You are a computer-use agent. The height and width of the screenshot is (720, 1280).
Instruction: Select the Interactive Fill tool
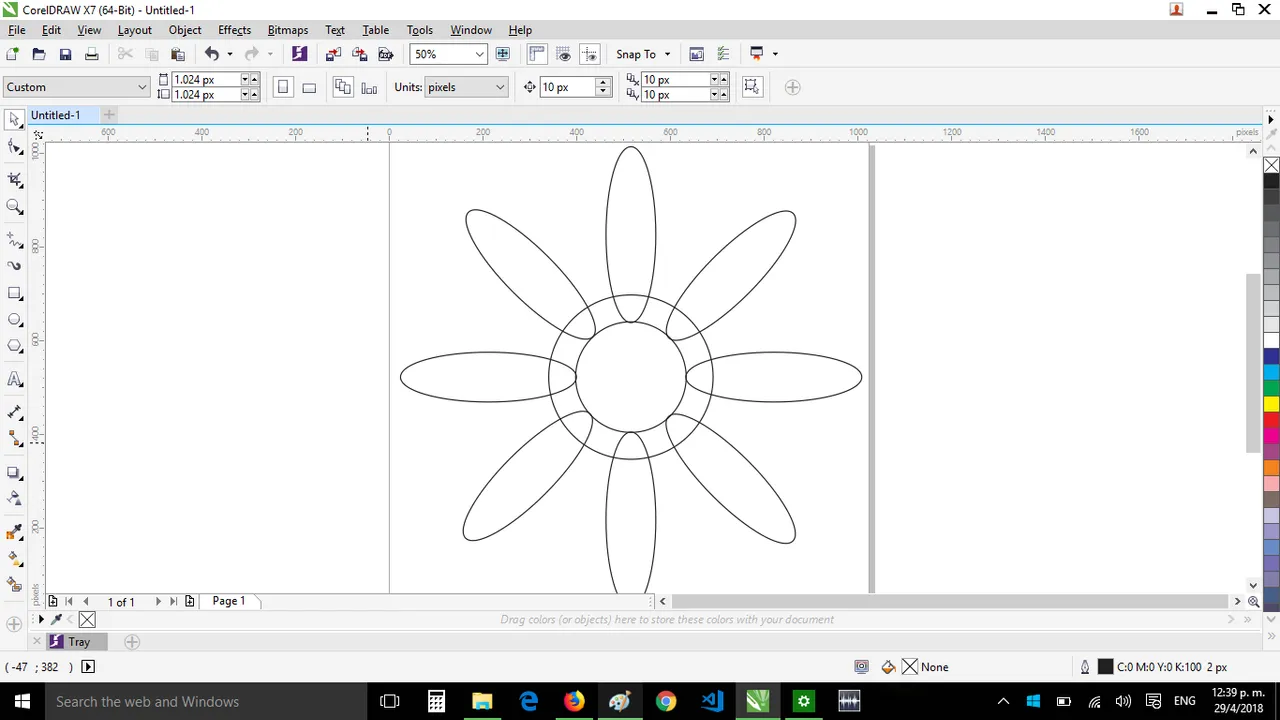coord(14,558)
